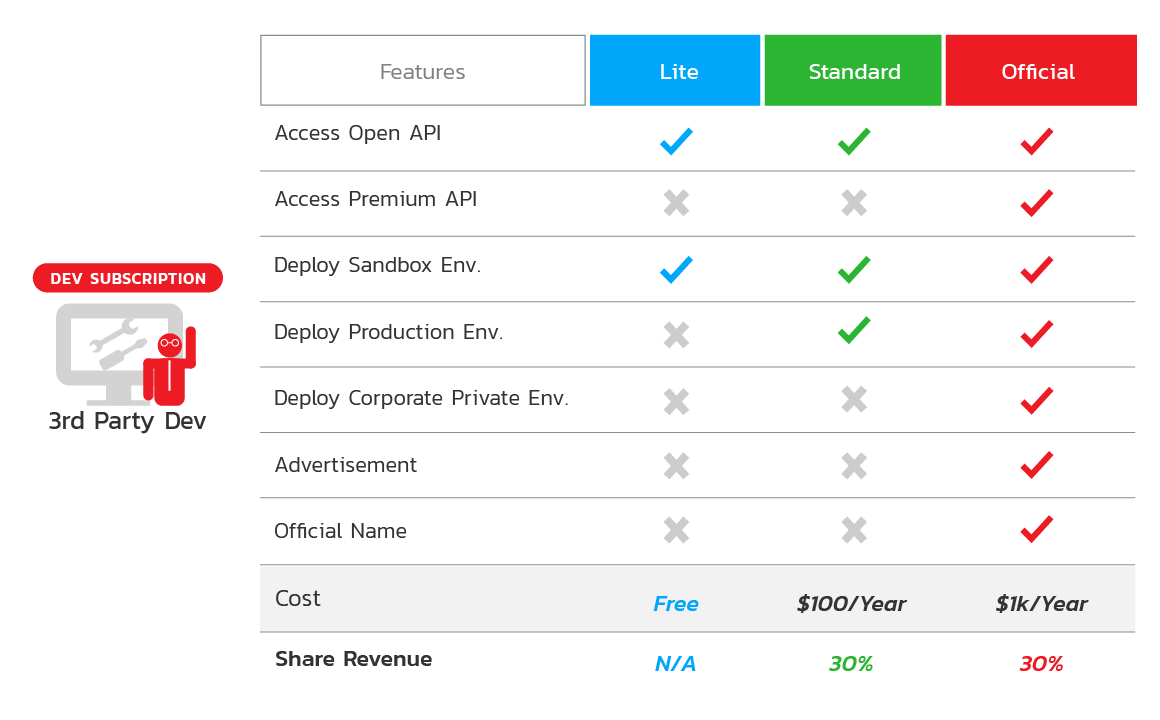Select the red Official plan header
The height and width of the screenshot is (720, 1160).
point(1041,70)
